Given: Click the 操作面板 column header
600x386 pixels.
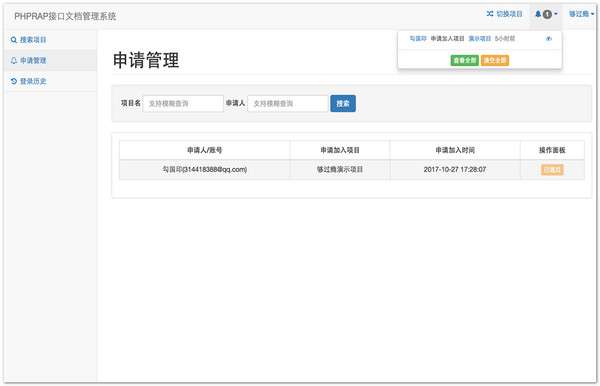Looking at the screenshot, I should [x=552, y=150].
